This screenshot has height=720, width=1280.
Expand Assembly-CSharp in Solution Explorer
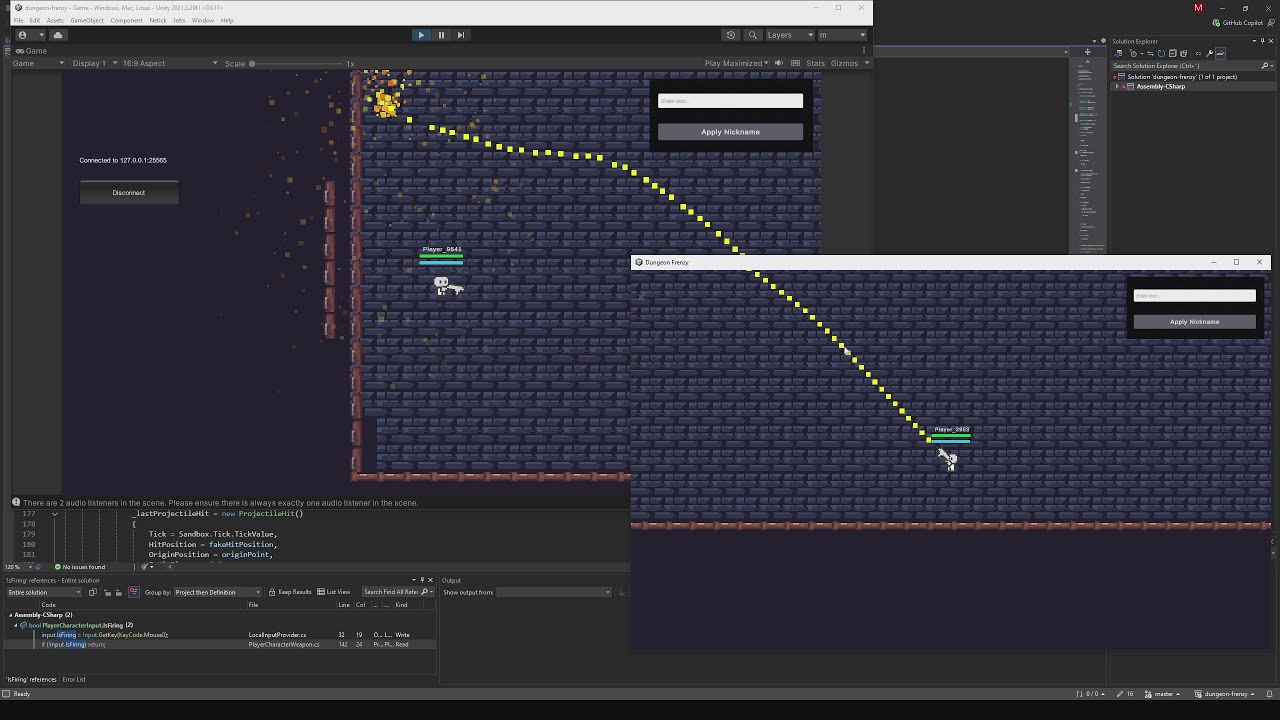click(x=1118, y=87)
